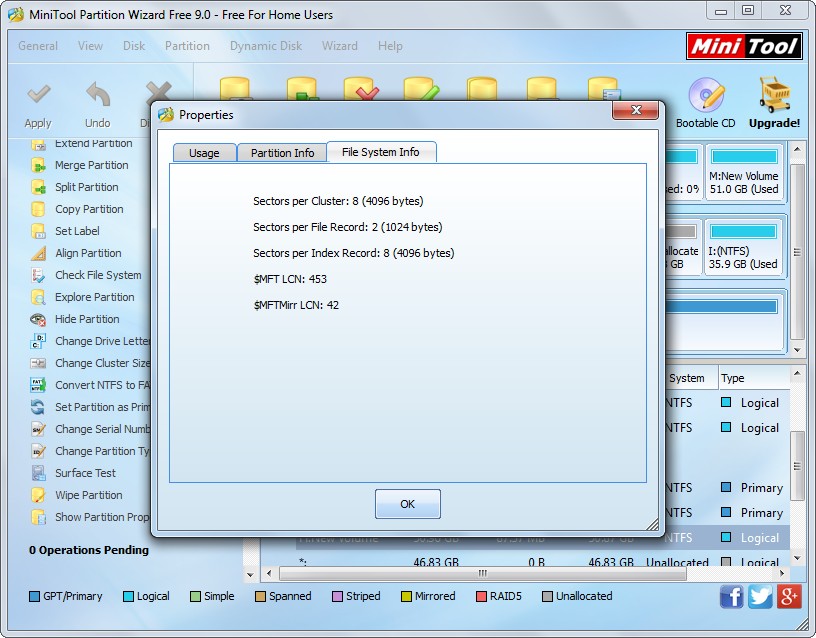Open the View menu

coord(90,46)
